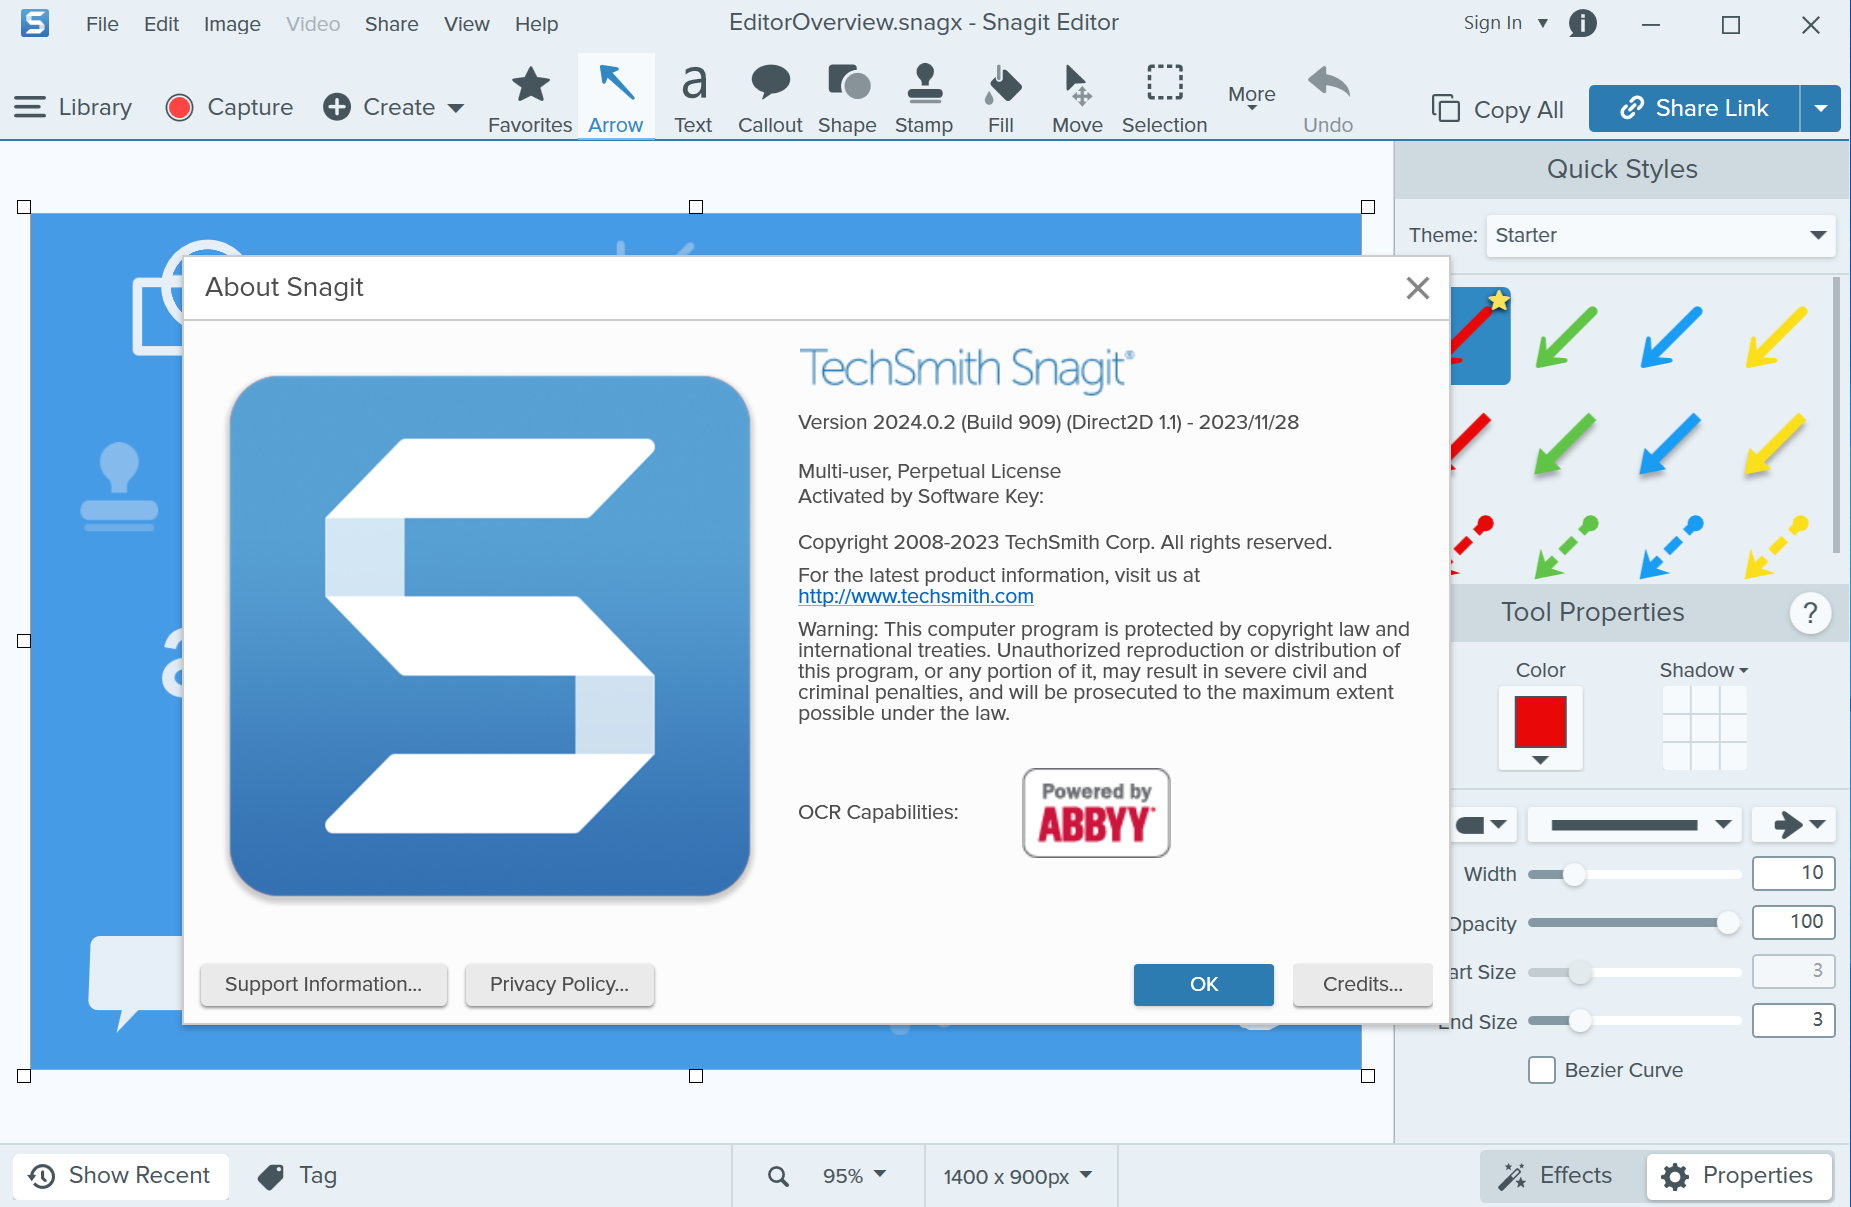Click Show Recent in the status bar
The image size is (1851, 1207).
pos(120,1176)
